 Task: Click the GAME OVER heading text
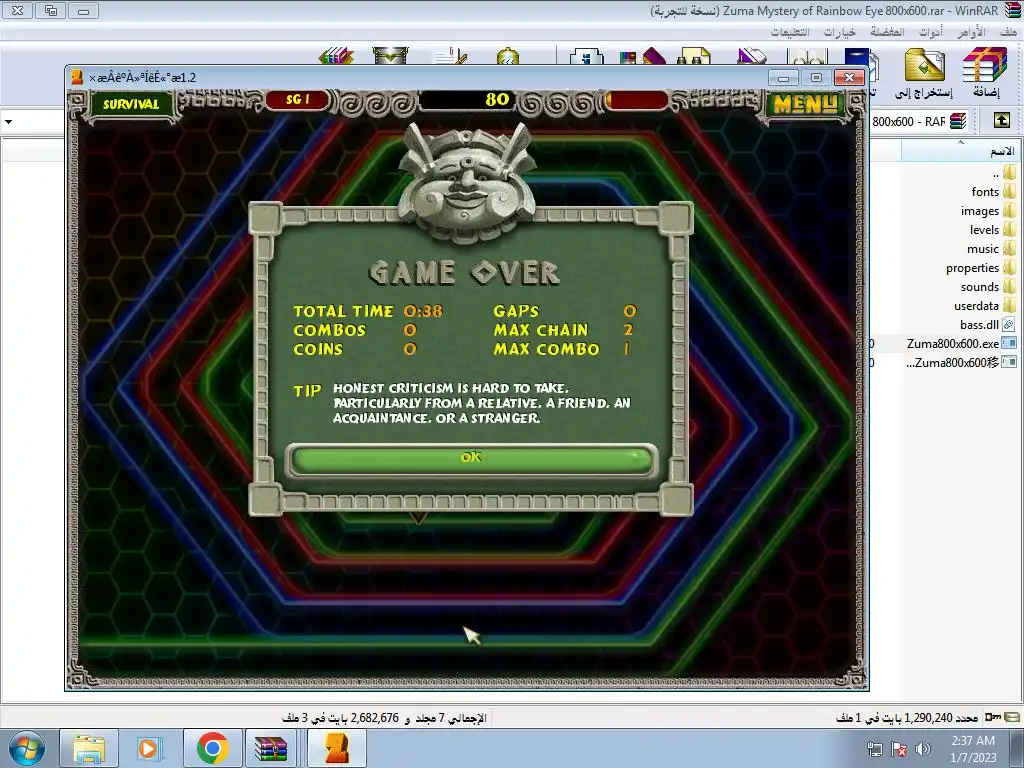pos(464,273)
